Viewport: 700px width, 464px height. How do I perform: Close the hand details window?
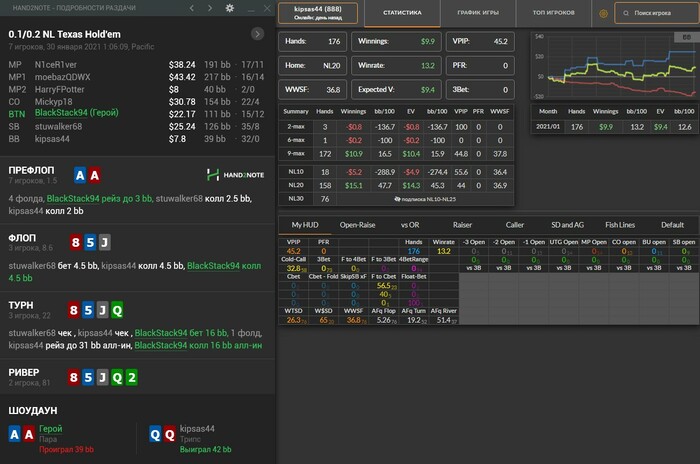click(267, 8)
